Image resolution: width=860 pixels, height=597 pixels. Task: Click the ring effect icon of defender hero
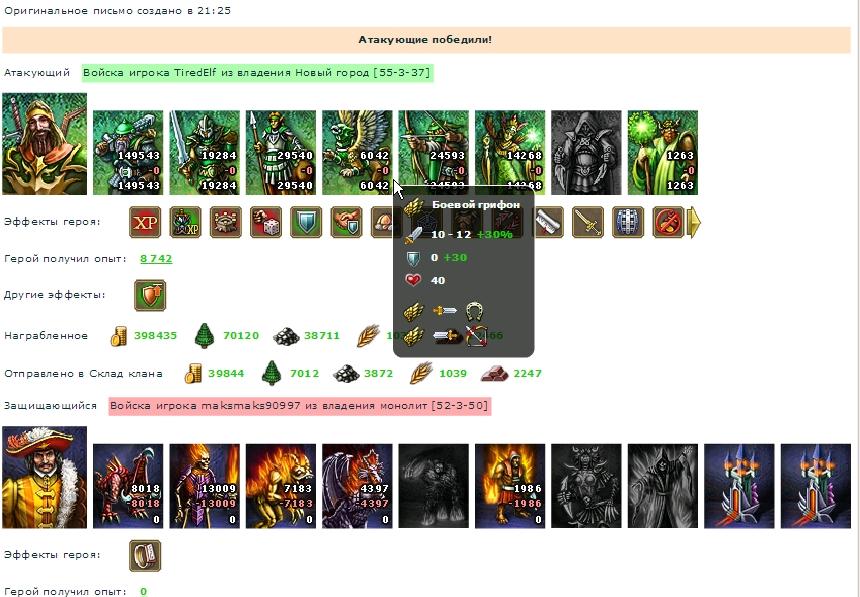(x=145, y=555)
